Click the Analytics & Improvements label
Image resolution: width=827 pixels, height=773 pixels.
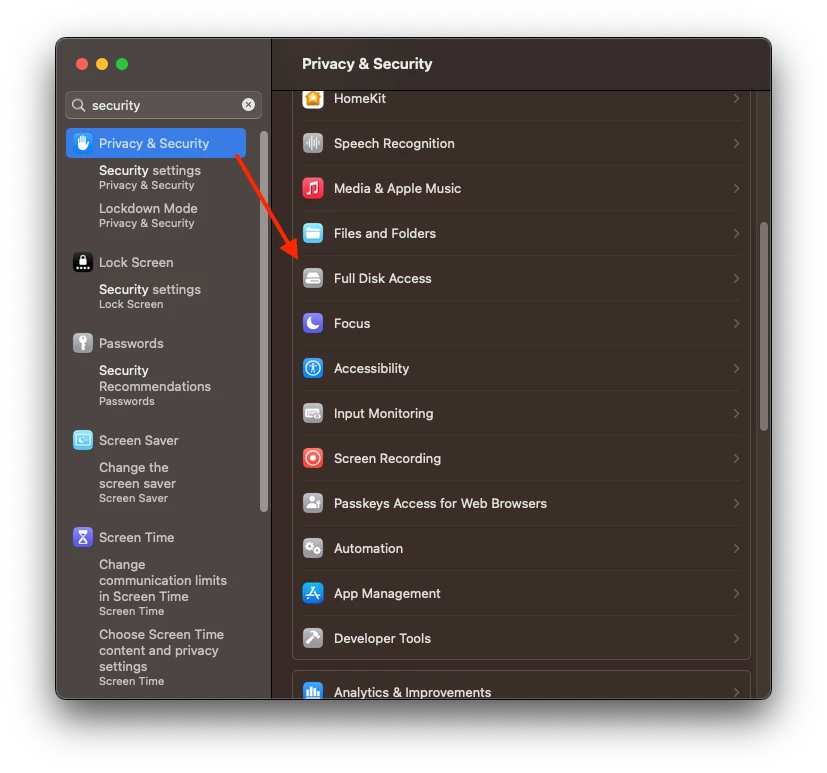412,692
